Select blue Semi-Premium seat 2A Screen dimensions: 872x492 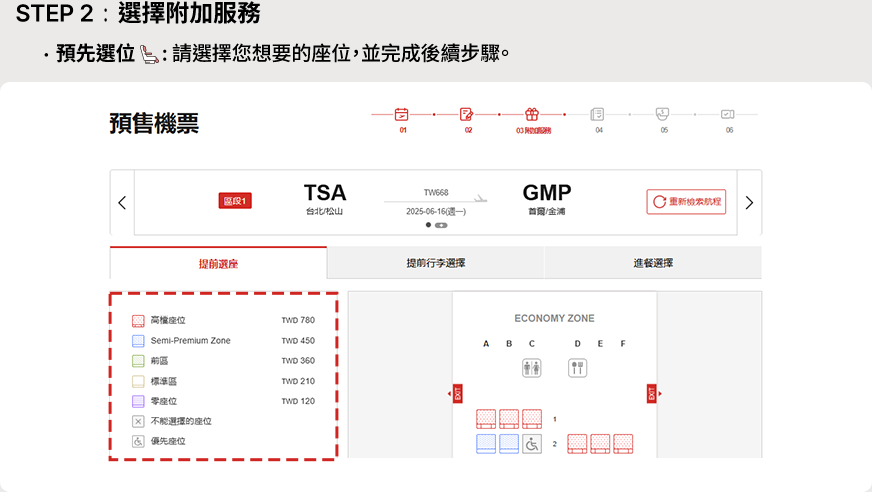click(486, 443)
